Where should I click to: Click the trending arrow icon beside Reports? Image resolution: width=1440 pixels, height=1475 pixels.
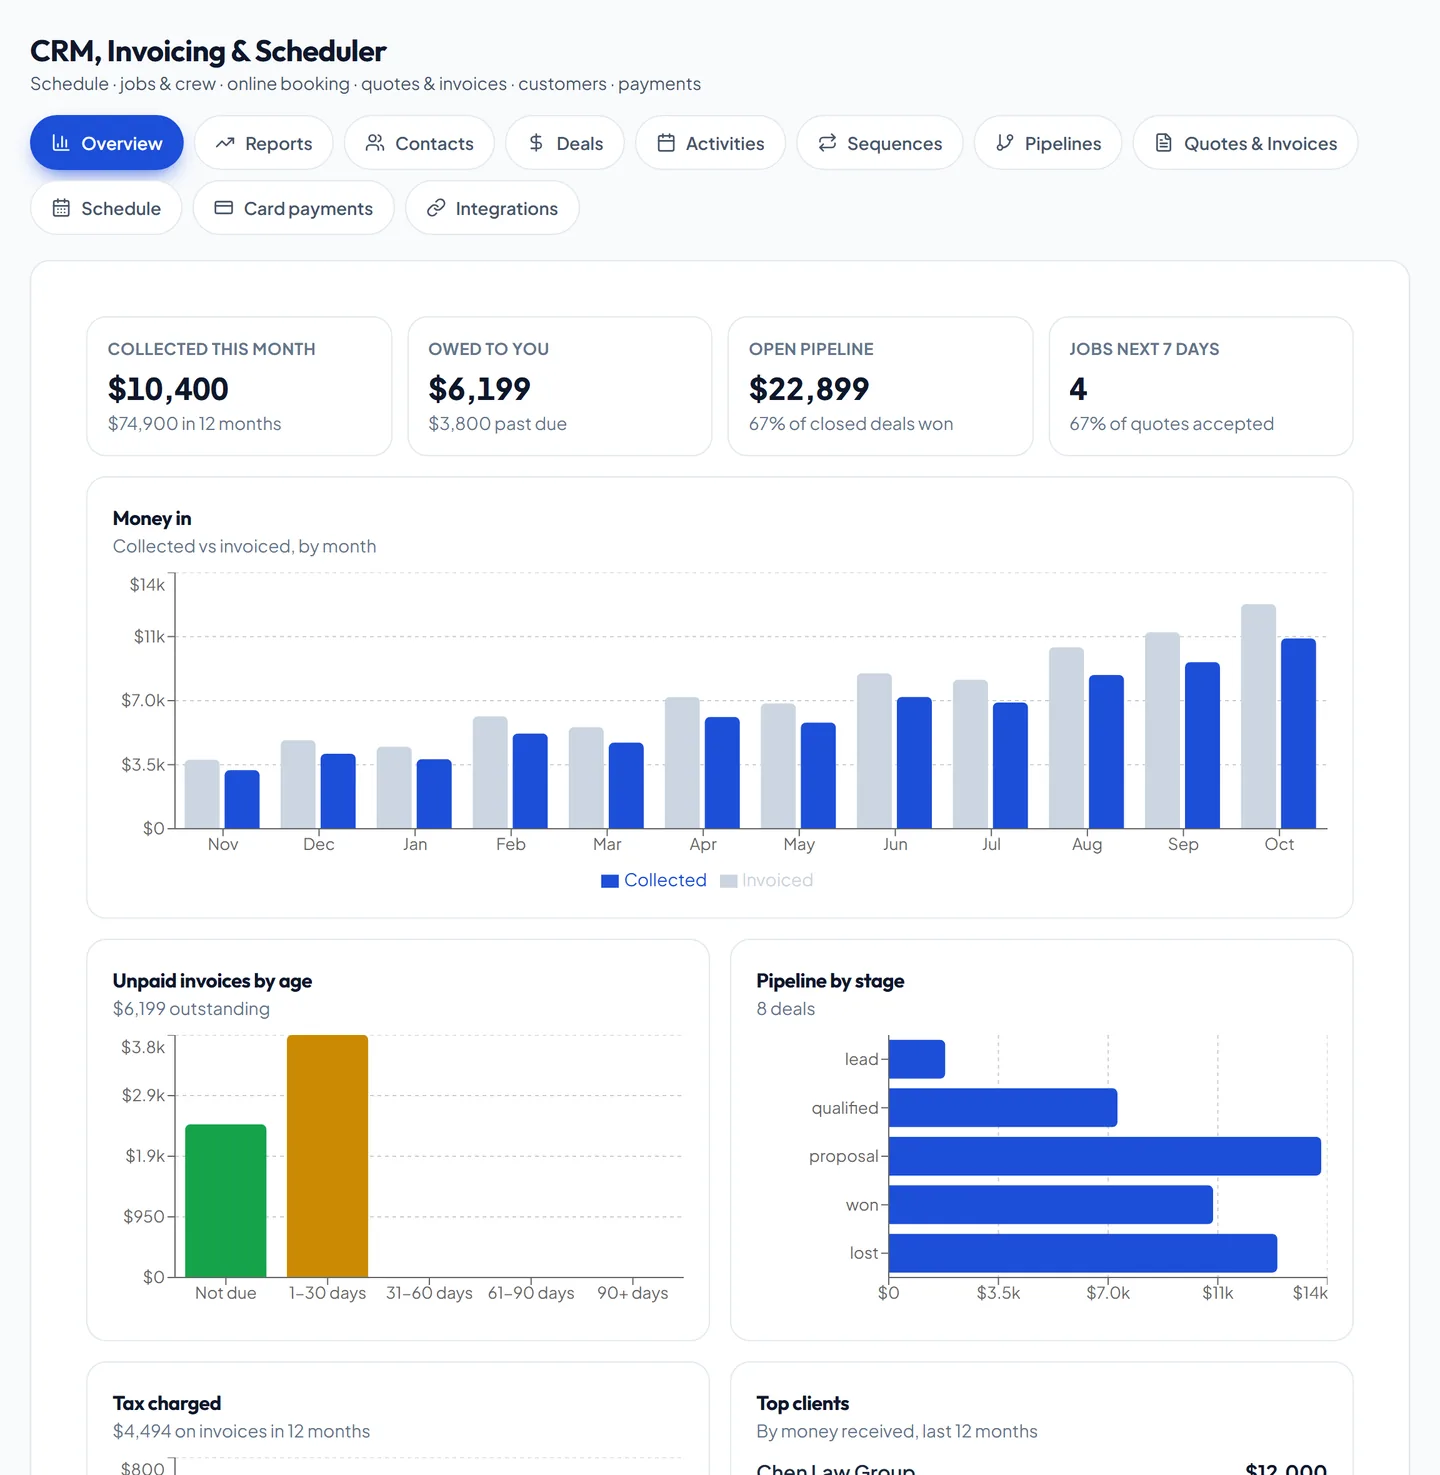click(225, 143)
